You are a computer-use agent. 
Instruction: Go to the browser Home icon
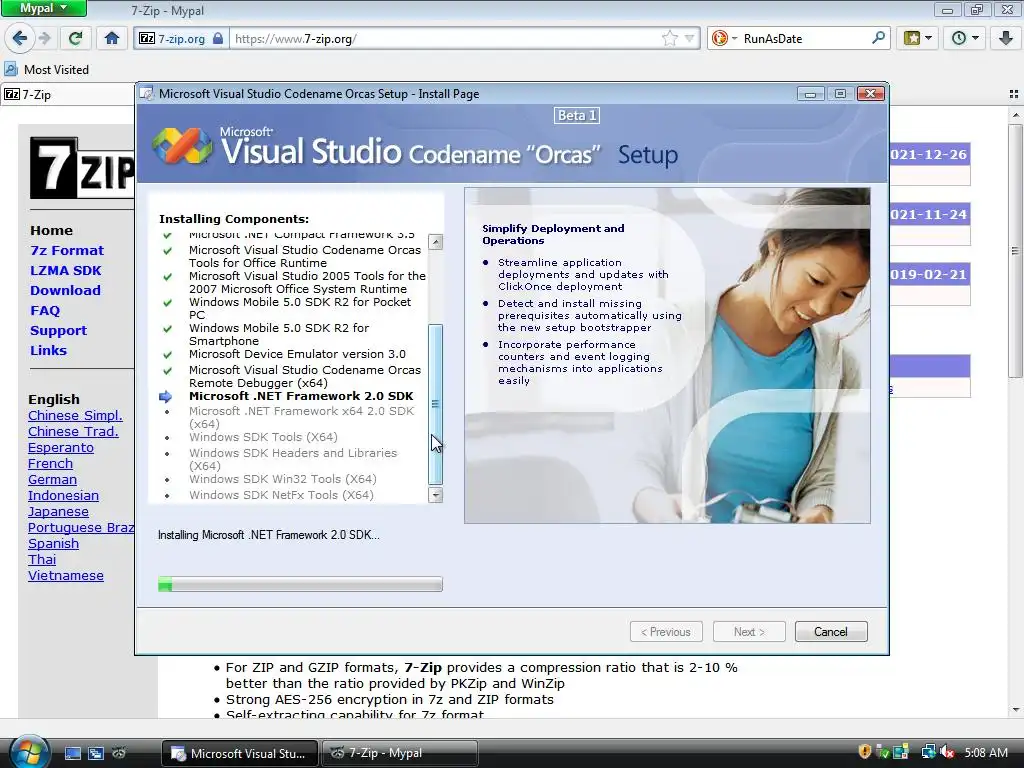(x=112, y=39)
